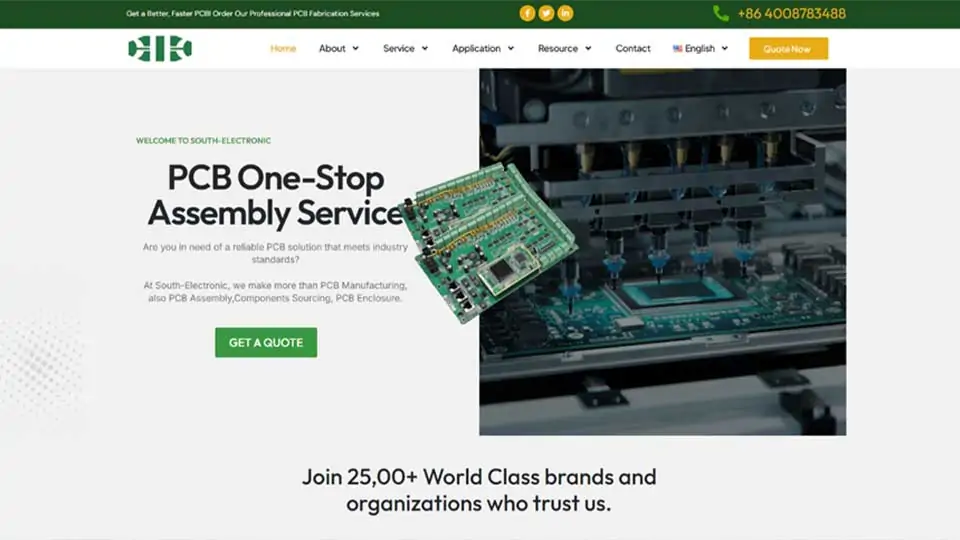Click the flag icon beside English
This screenshot has width=960, height=540.
click(677, 48)
